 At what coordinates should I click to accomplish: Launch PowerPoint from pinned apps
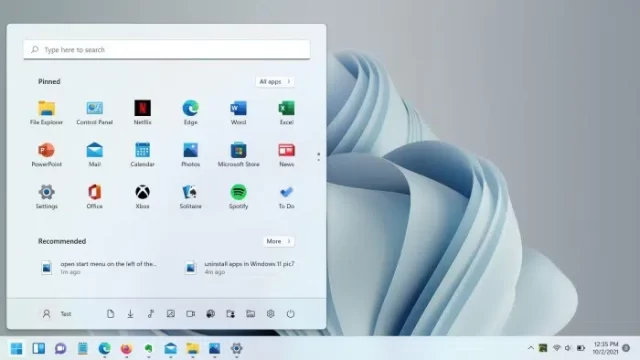click(47, 154)
